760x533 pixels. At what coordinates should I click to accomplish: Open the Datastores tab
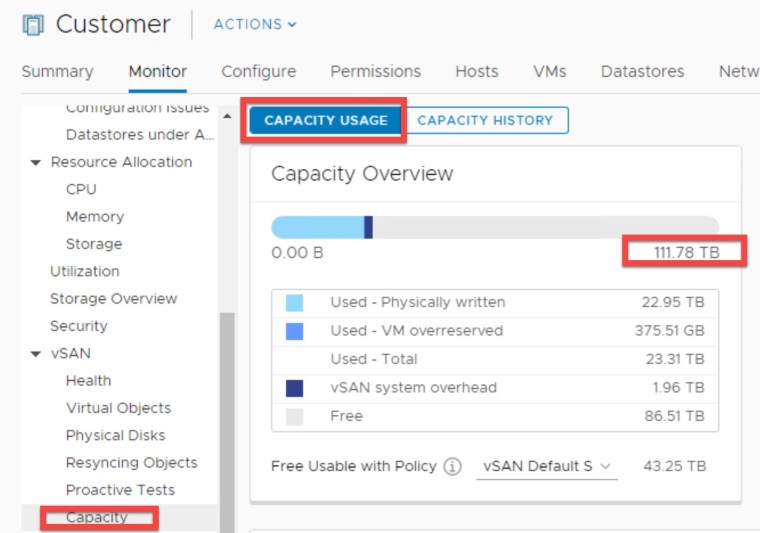(x=643, y=72)
